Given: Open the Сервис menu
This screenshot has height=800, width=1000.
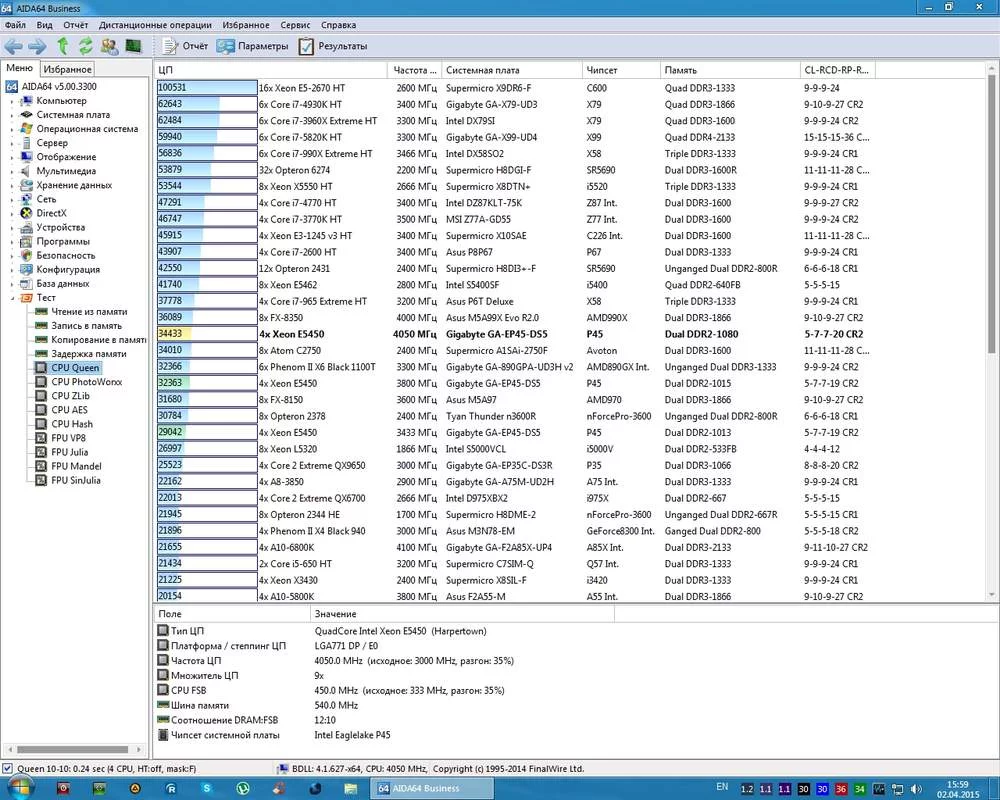Looking at the screenshot, I should (x=295, y=25).
